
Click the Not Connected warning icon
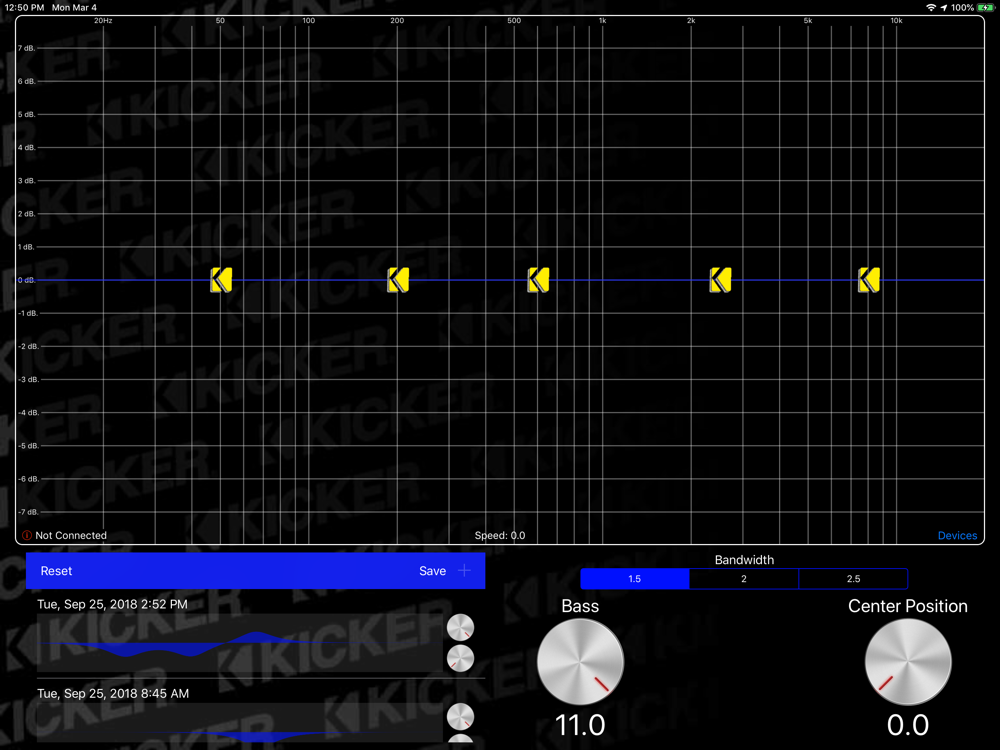point(27,535)
